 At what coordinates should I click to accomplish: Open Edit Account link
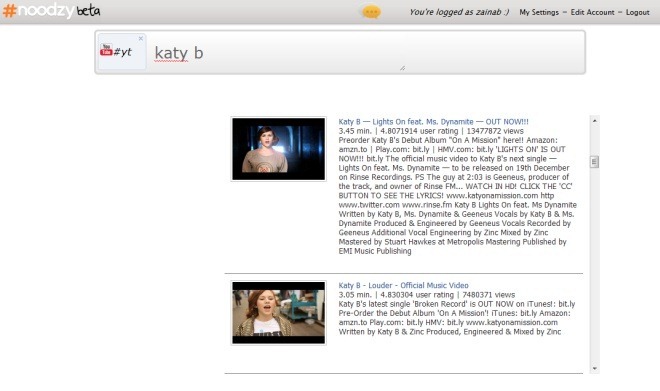(592, 12)
